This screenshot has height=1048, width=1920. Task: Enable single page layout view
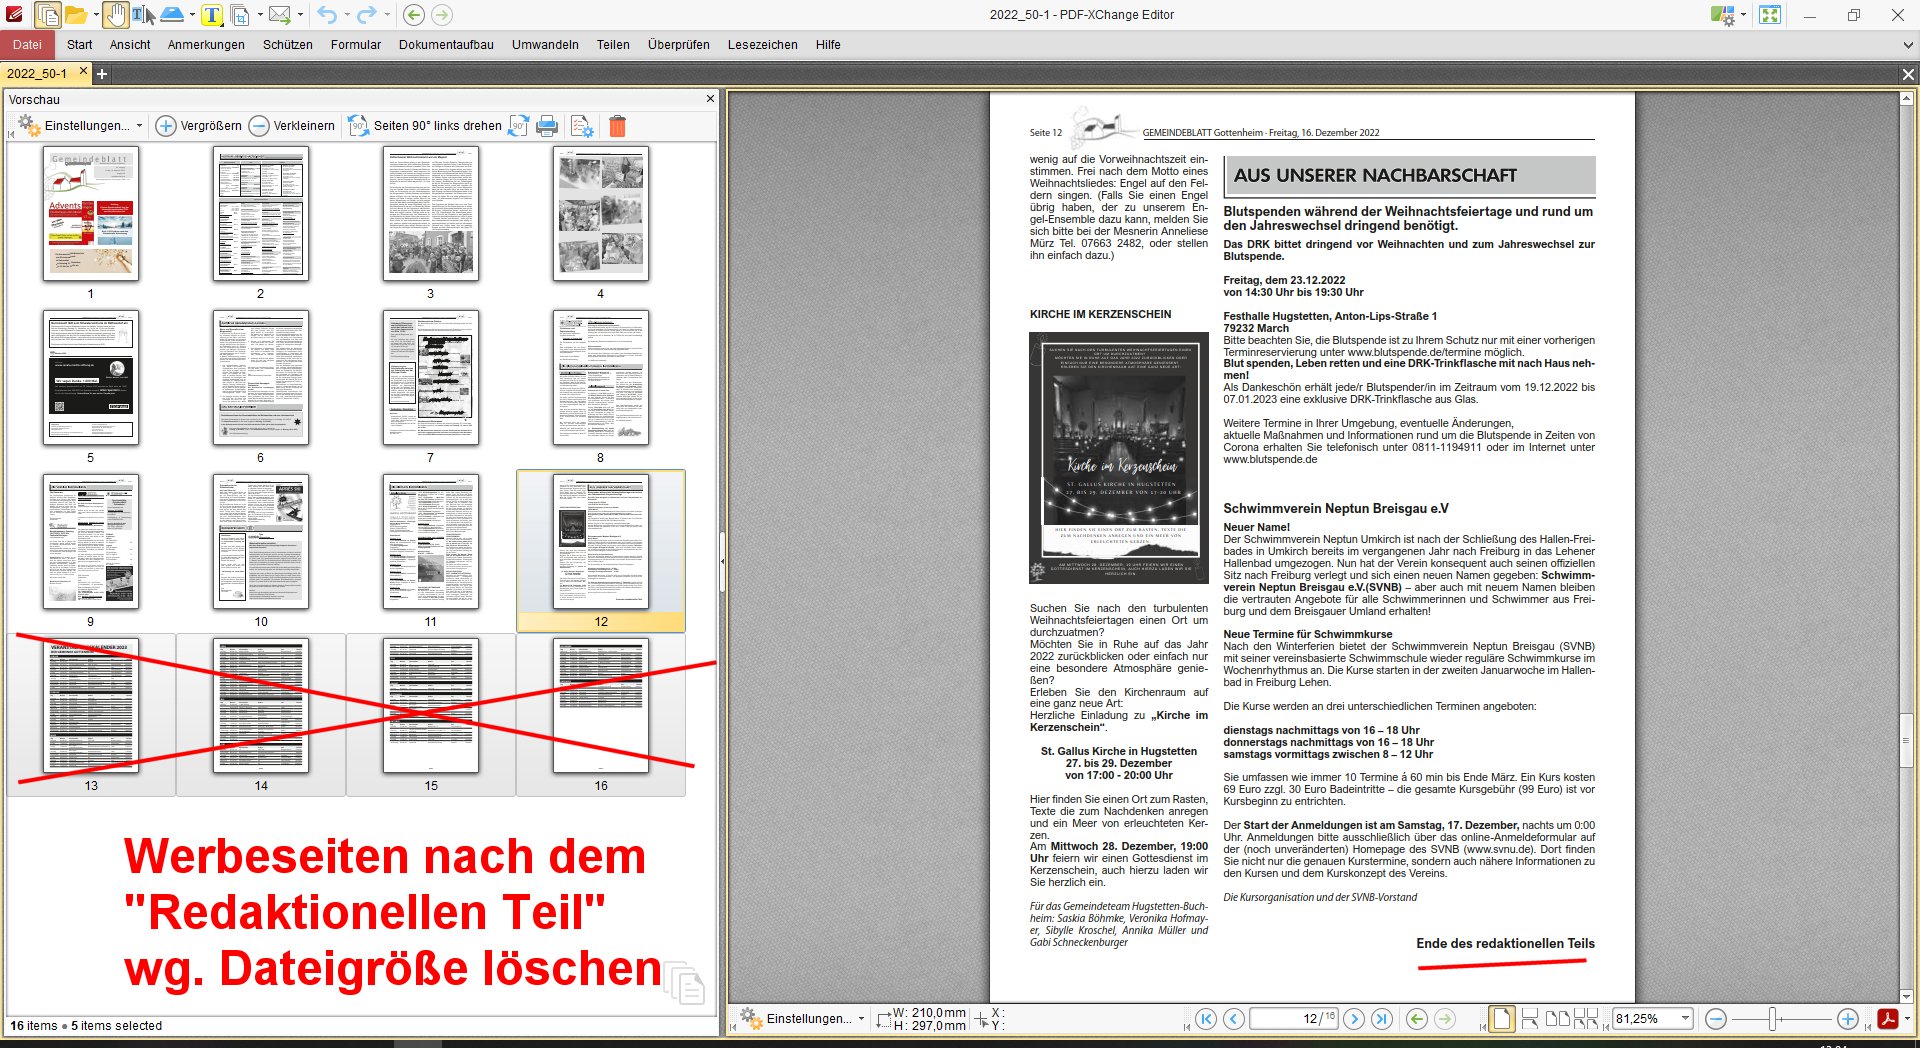(x=1501, y=1019)
